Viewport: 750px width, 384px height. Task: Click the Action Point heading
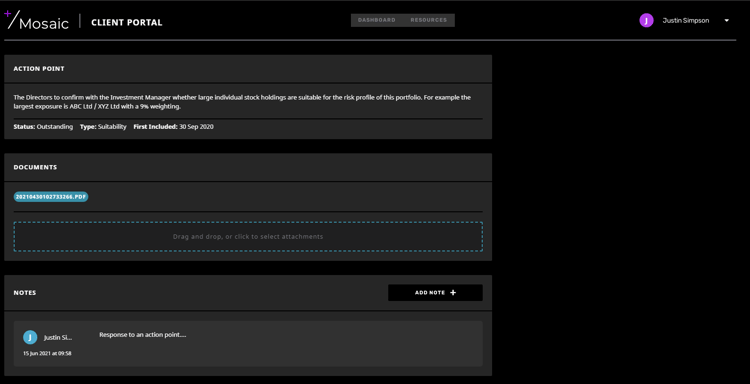tap(39, 69)
